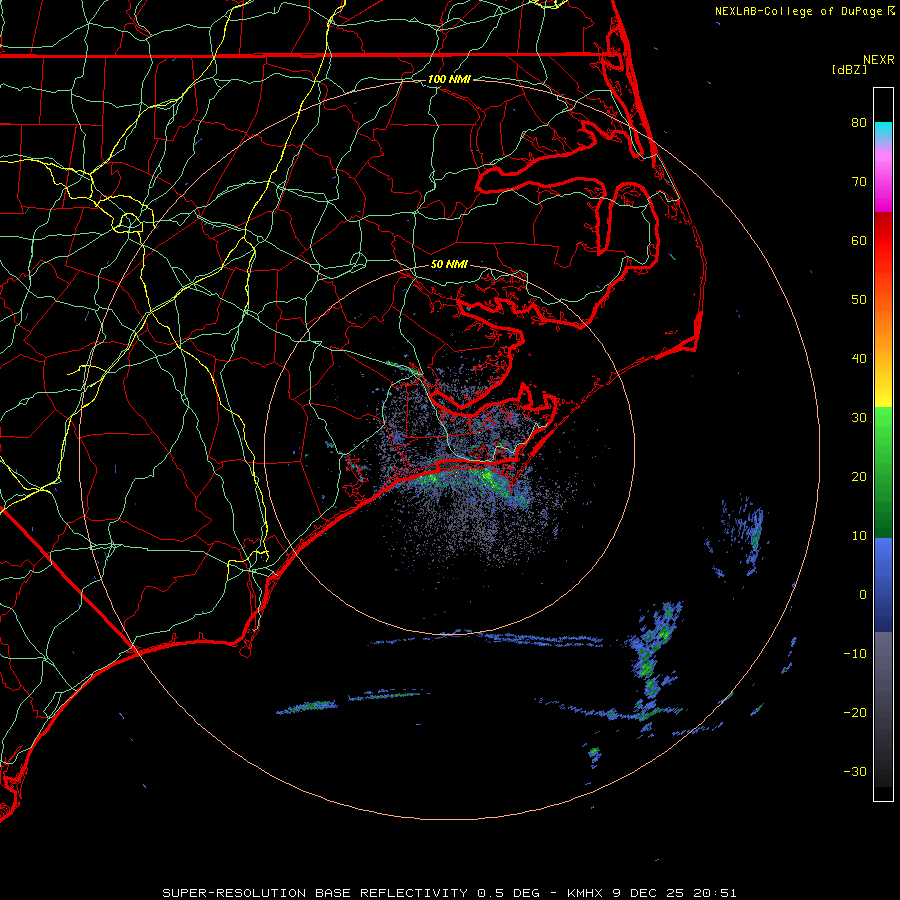This screenshot has height=900, width=900.
Task: Click the -20 value on the dBZ scale
Action: [x=855, y=712]
